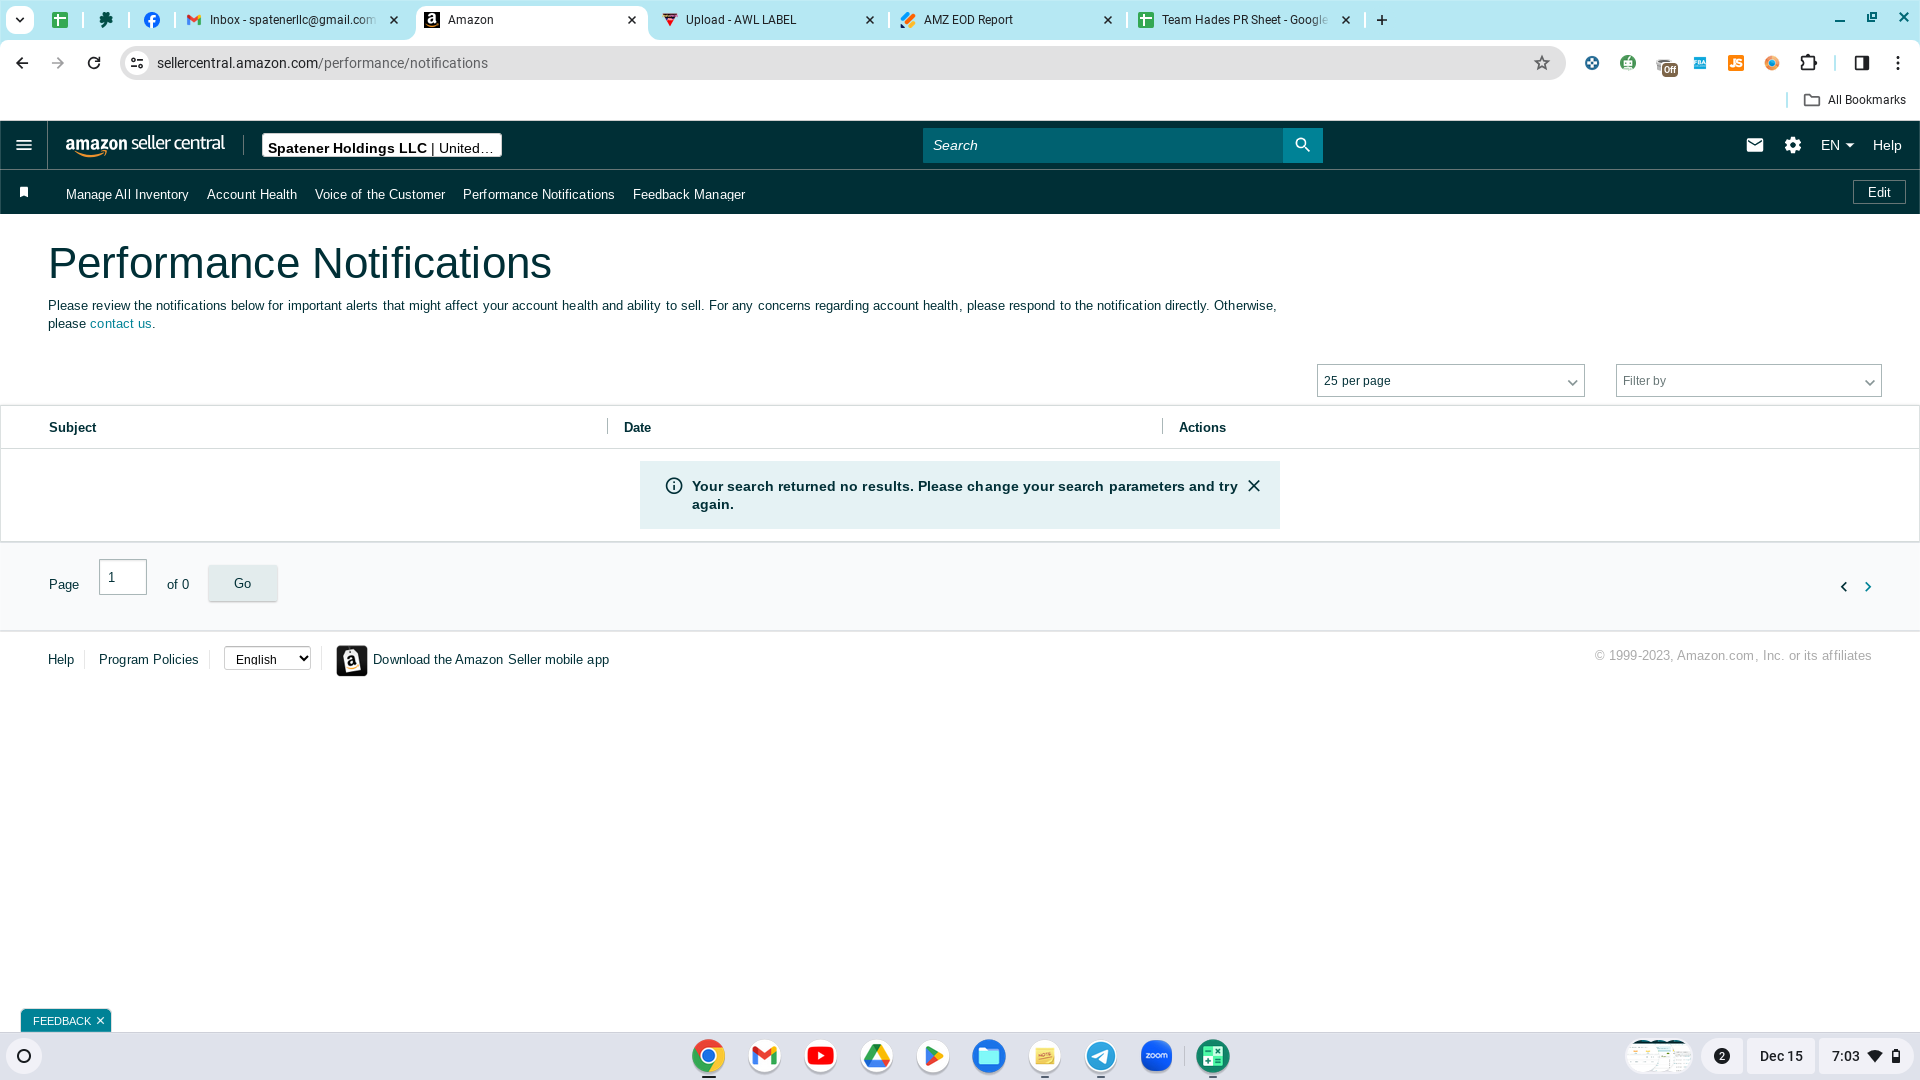Open the Help link in the header
This screenshot has width=1920, height=1080.
pyautogui.click(x=1887, y=145)
